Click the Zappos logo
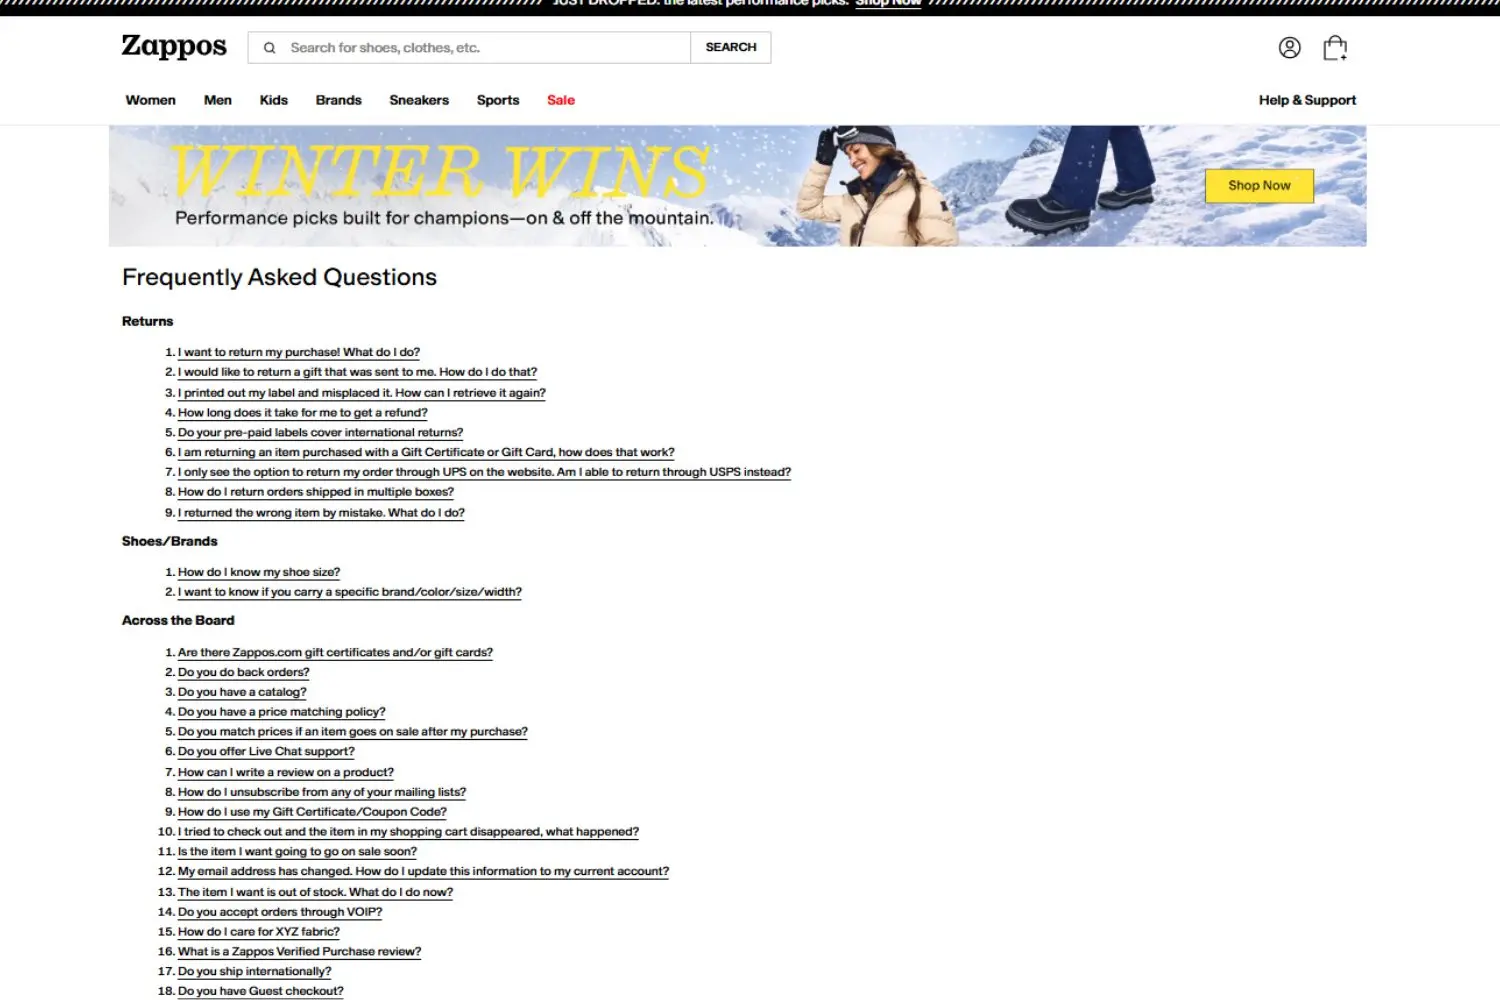The width and height of the screenshot is (1500, 1000). click(x=174, y=46)
